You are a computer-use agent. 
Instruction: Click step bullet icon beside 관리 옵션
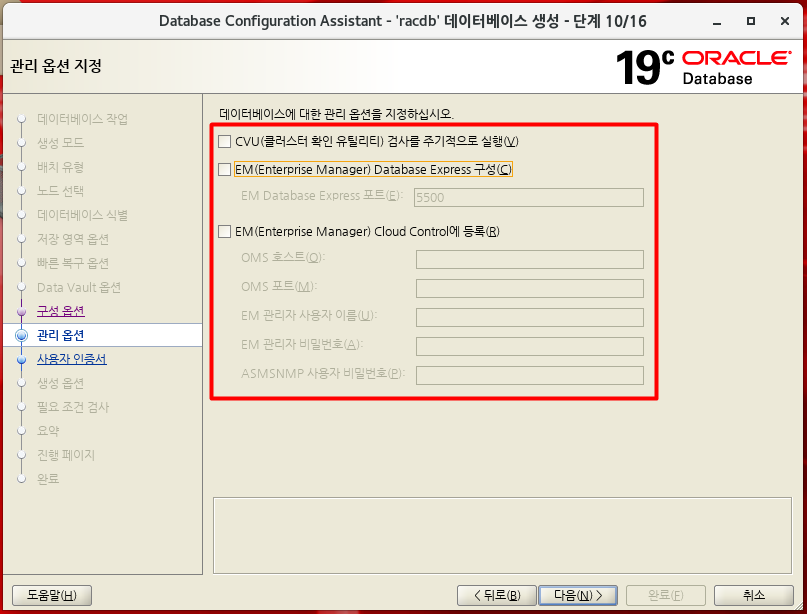(22, 336)
